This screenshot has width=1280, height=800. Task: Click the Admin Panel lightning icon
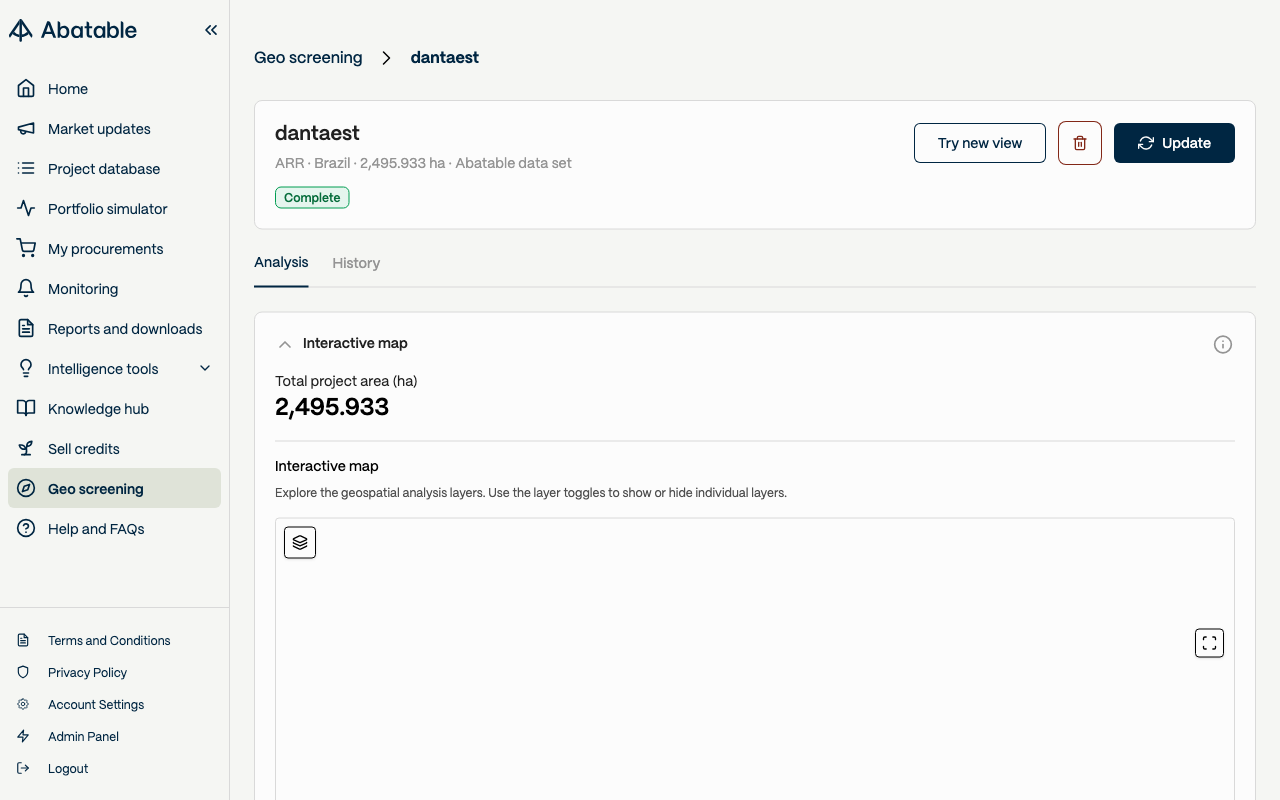pyautogui.click(x=23, y=737)
